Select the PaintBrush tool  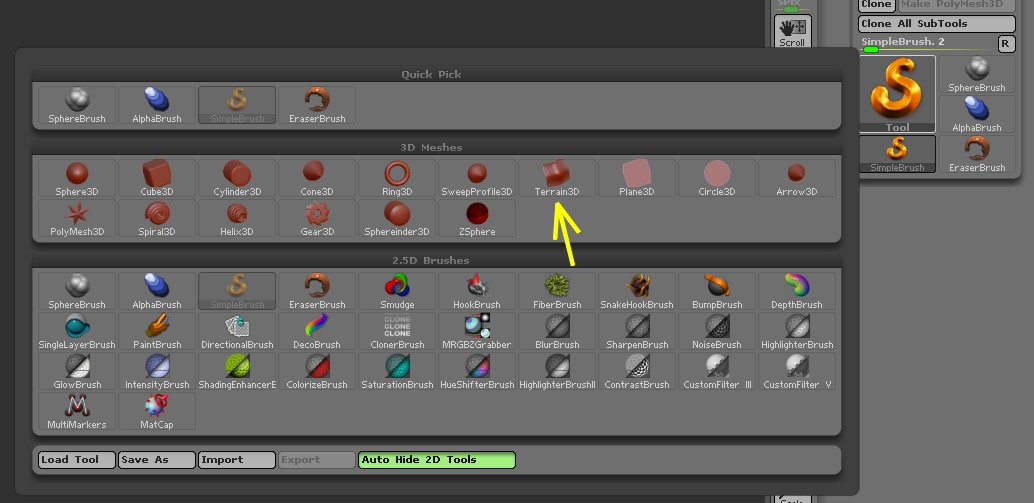point(157,332)
